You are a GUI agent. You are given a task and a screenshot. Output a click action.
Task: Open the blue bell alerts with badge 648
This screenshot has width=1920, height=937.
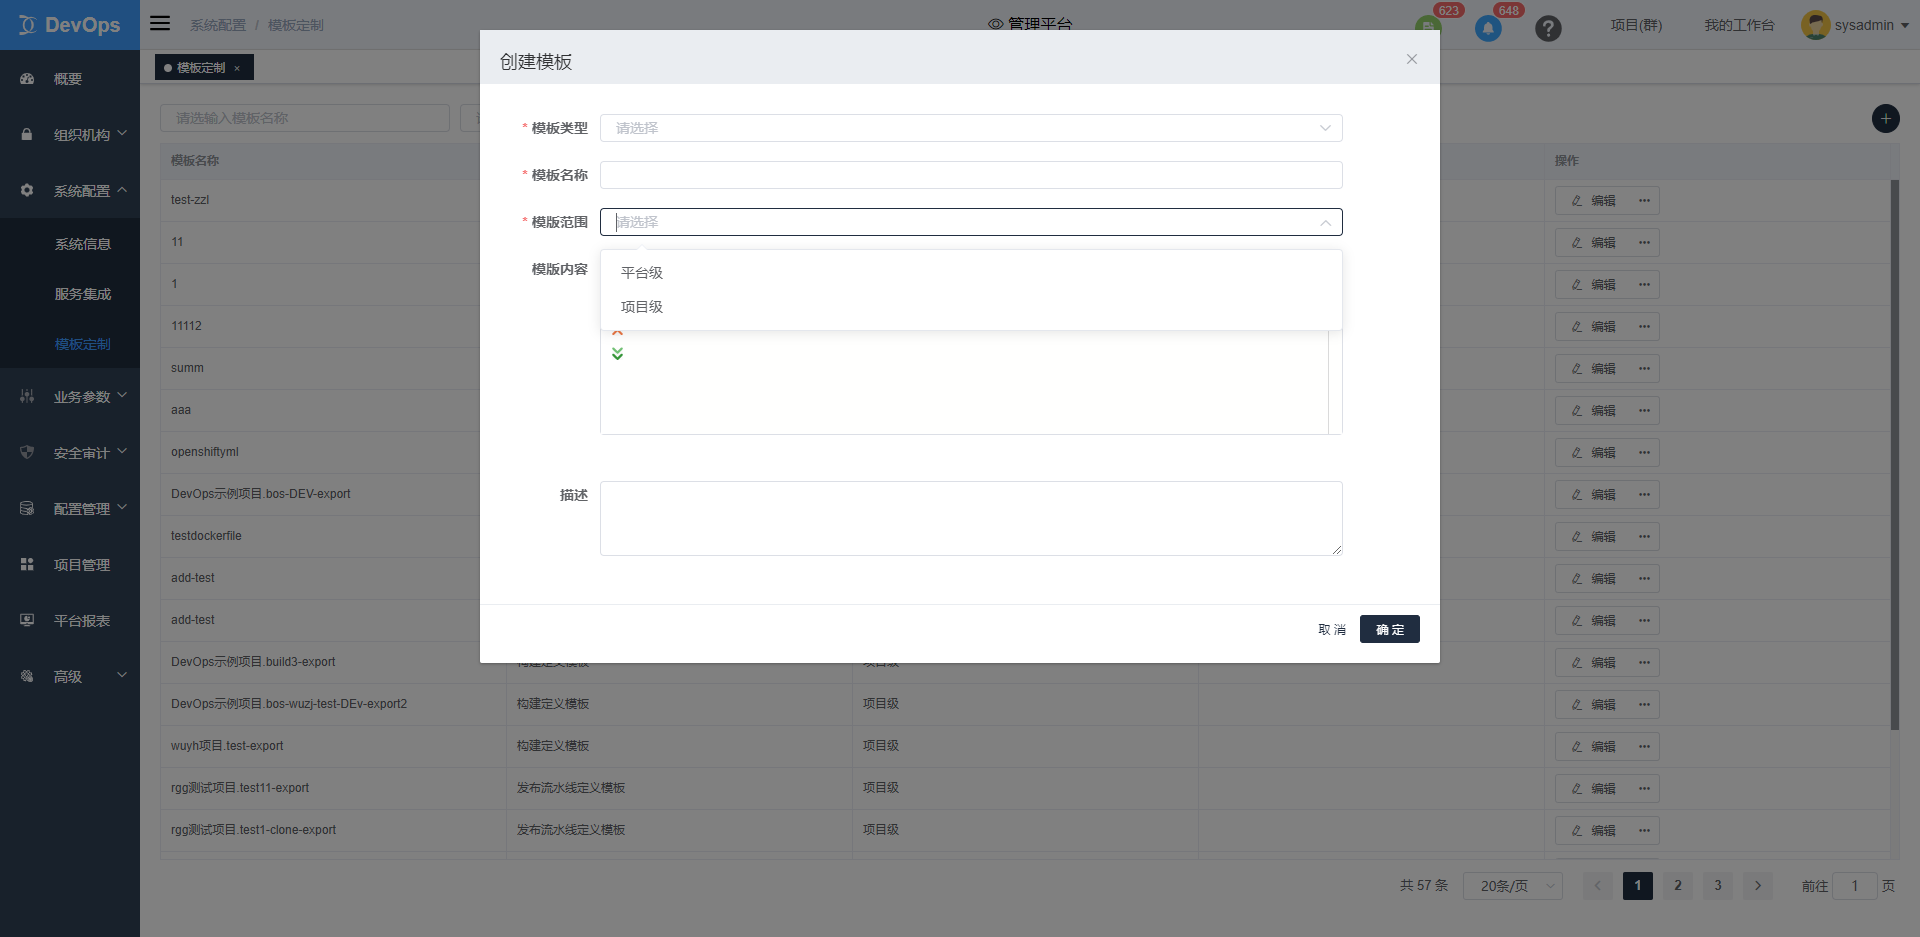click(1488, 28)
